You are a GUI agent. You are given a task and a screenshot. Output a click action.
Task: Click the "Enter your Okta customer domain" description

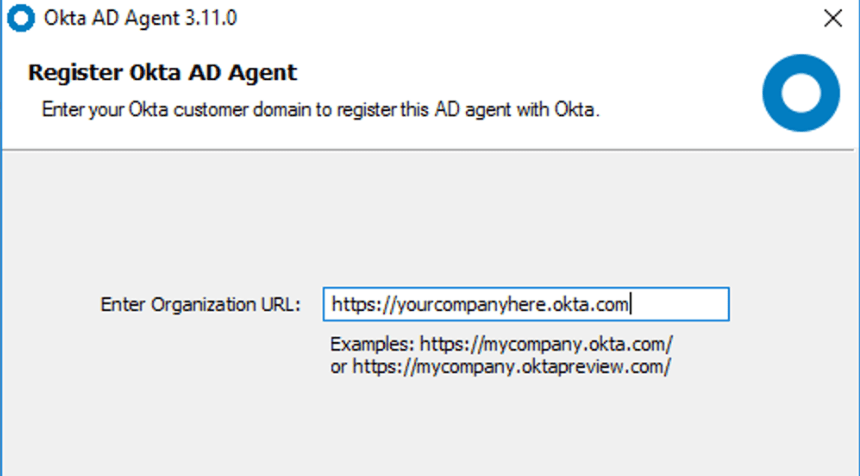[320, 109]
